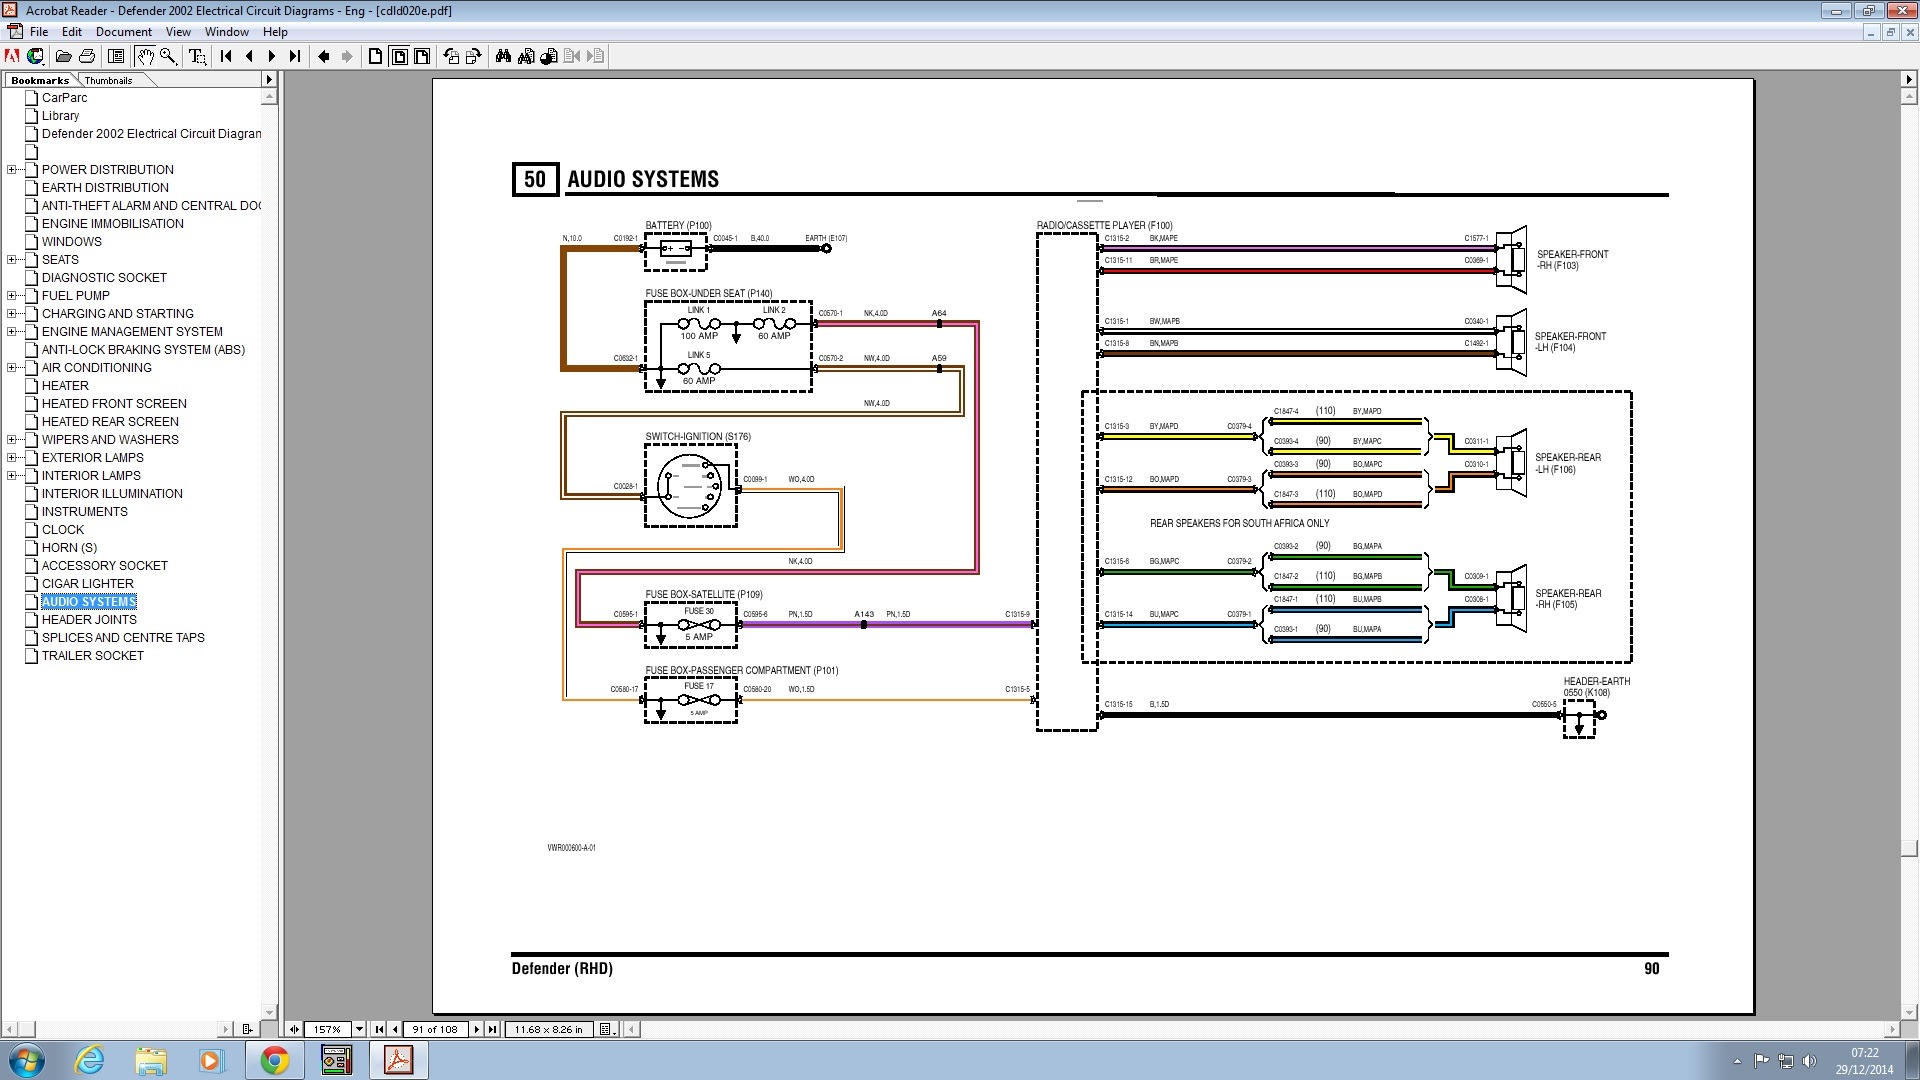Screen dimensions: 1920x1080
Task: Set Fit in Window page view
Action: click(399, 56)
